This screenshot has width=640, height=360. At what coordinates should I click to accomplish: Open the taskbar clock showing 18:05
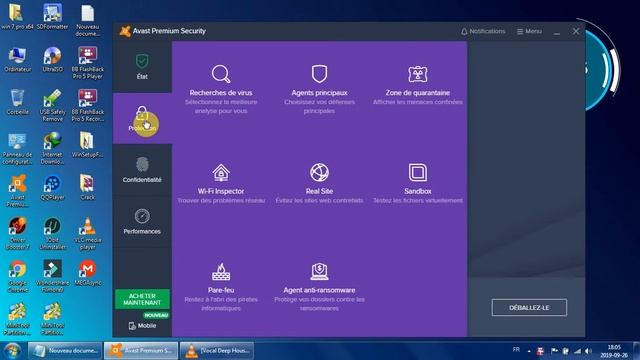[614, 351]
